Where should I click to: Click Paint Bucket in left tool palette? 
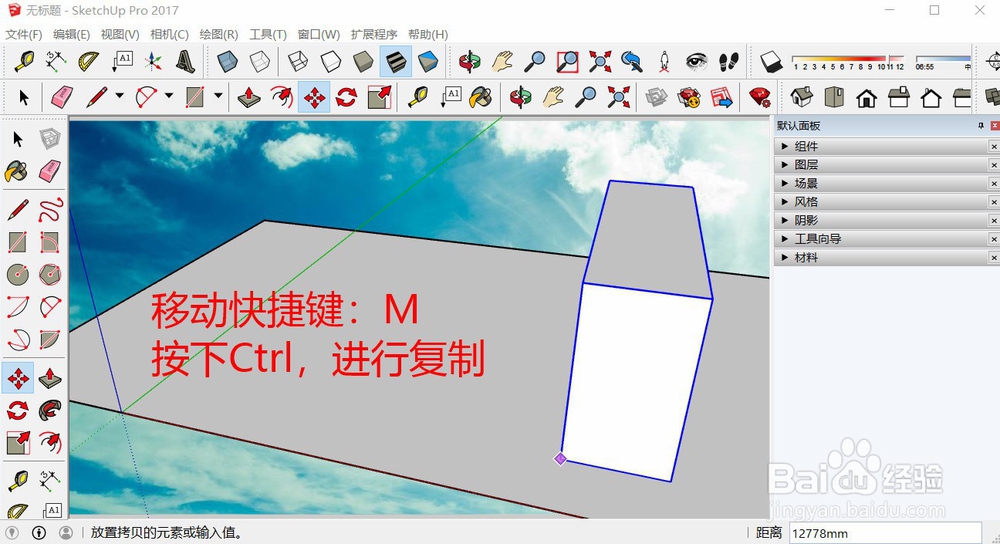click(17, 171)
